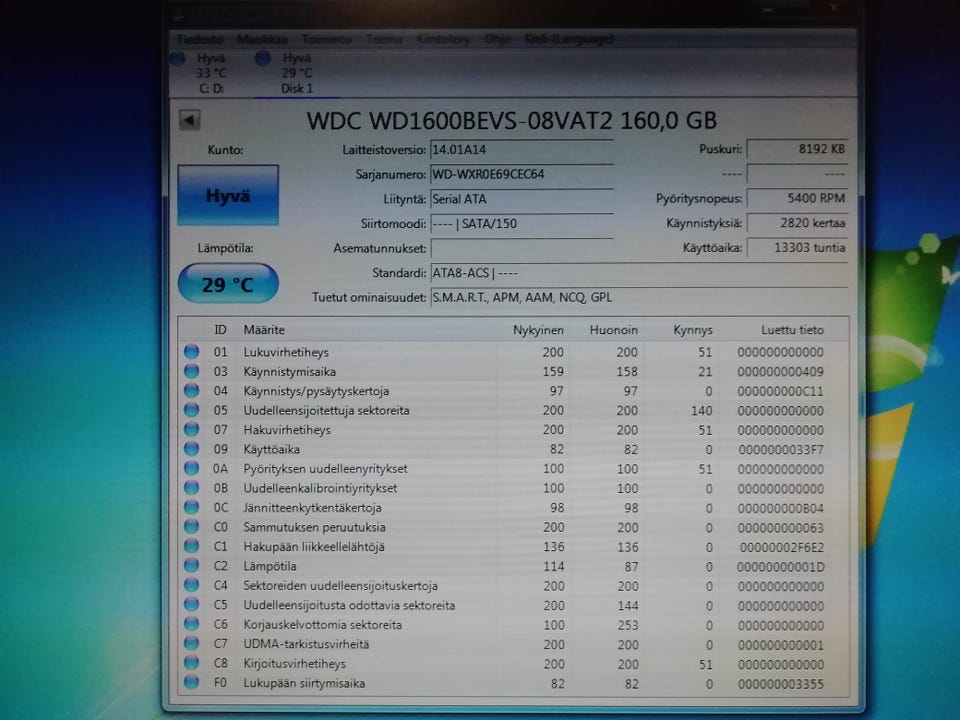Click the ID column header
Viewport: 960px width, 720px height.
220,330
